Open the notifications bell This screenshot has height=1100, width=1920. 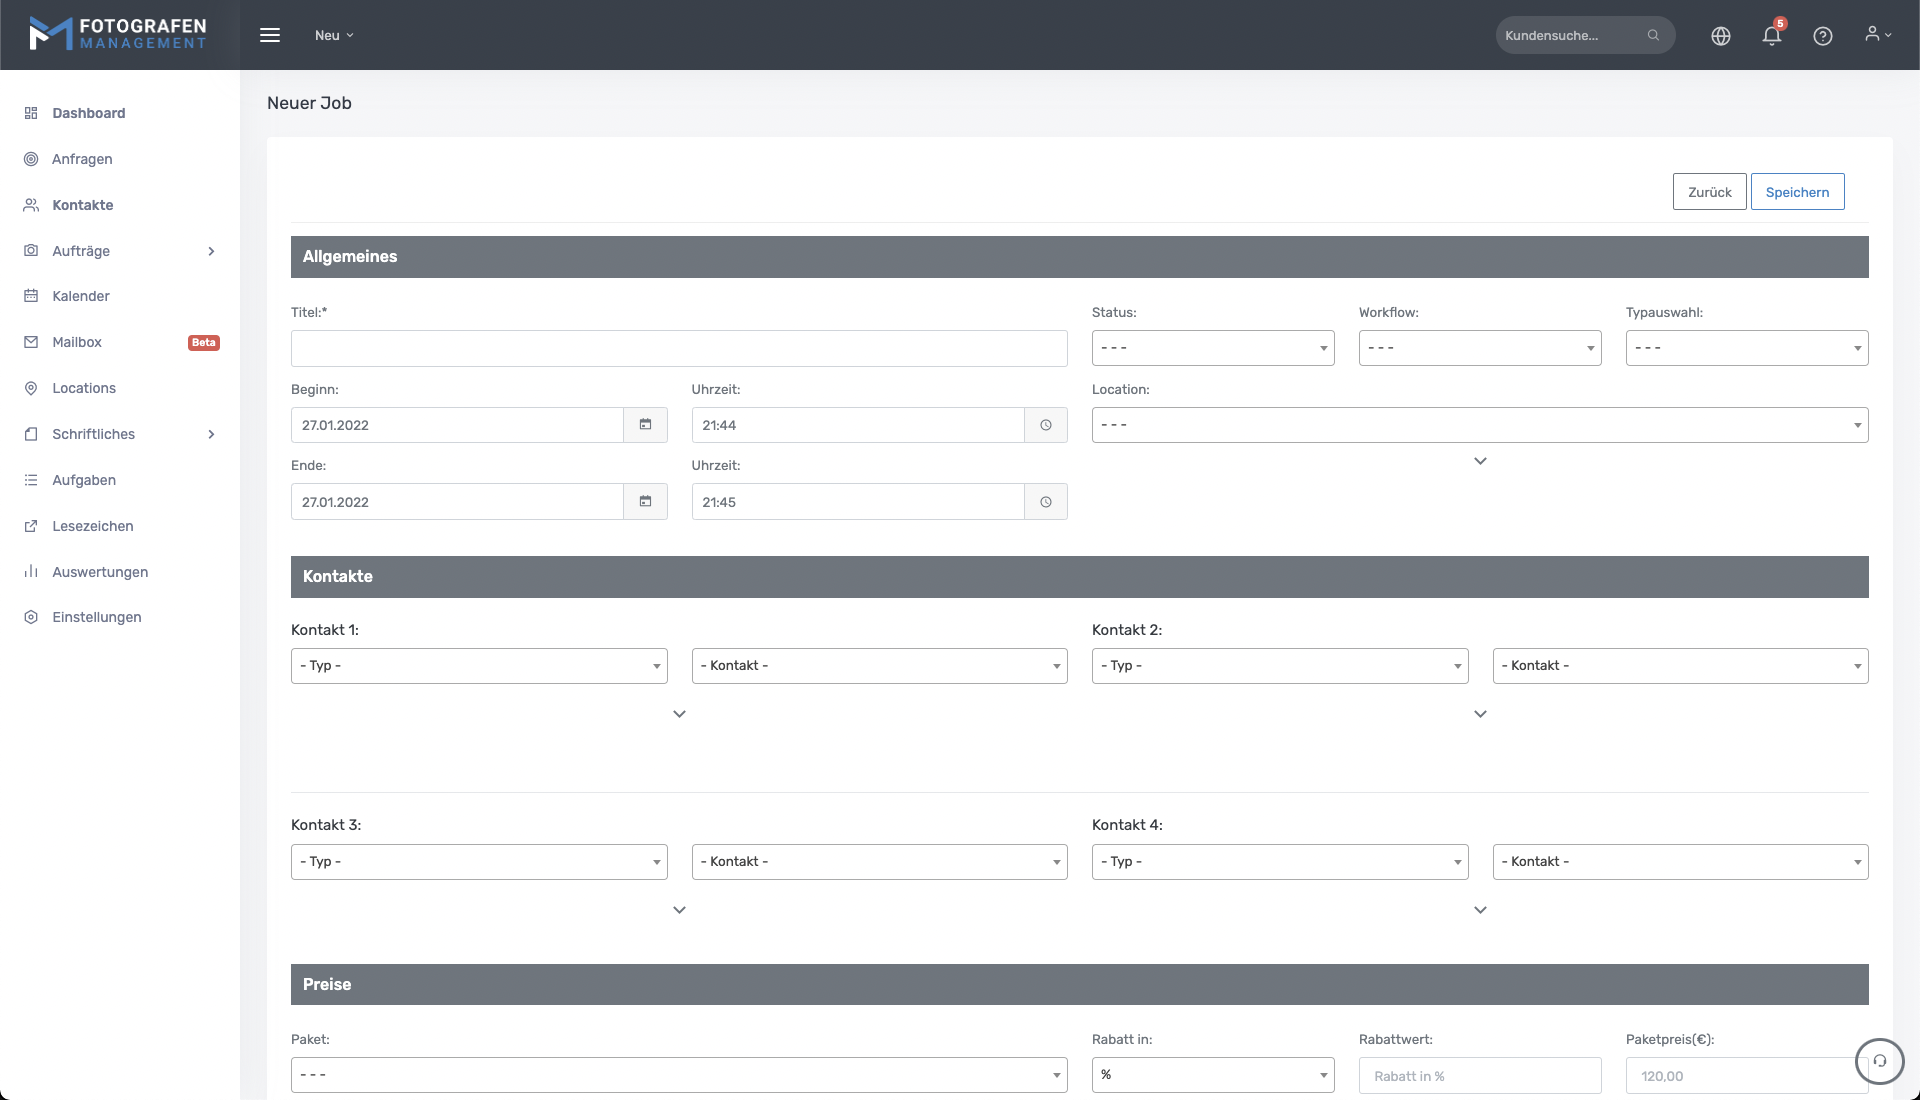1771,36
